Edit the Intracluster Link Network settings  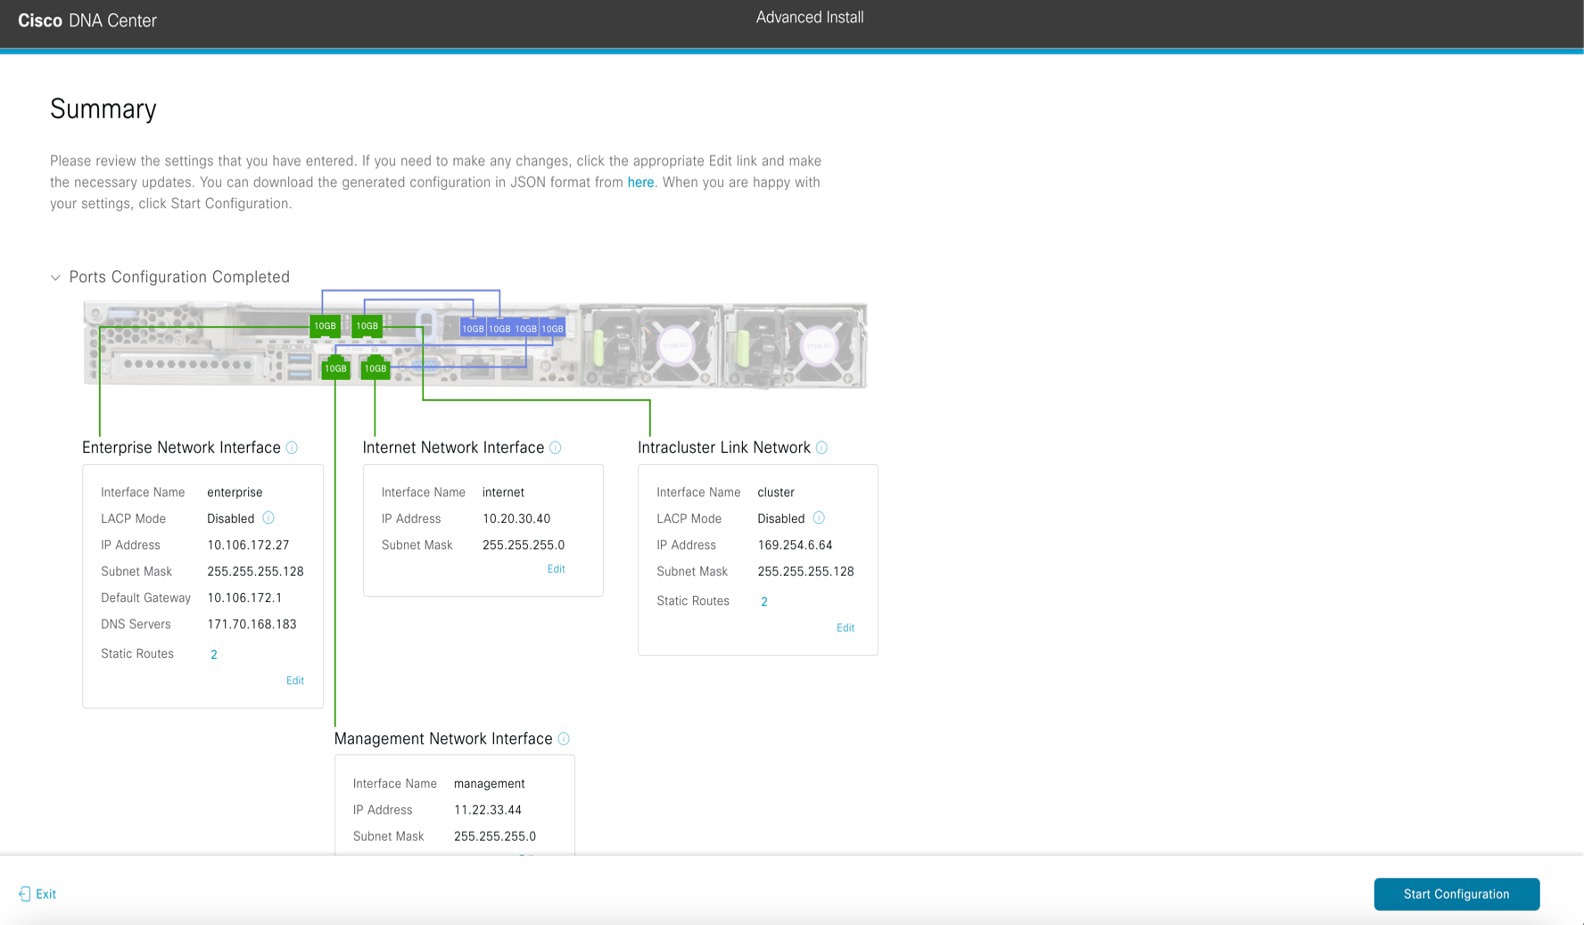click(845, 628)
